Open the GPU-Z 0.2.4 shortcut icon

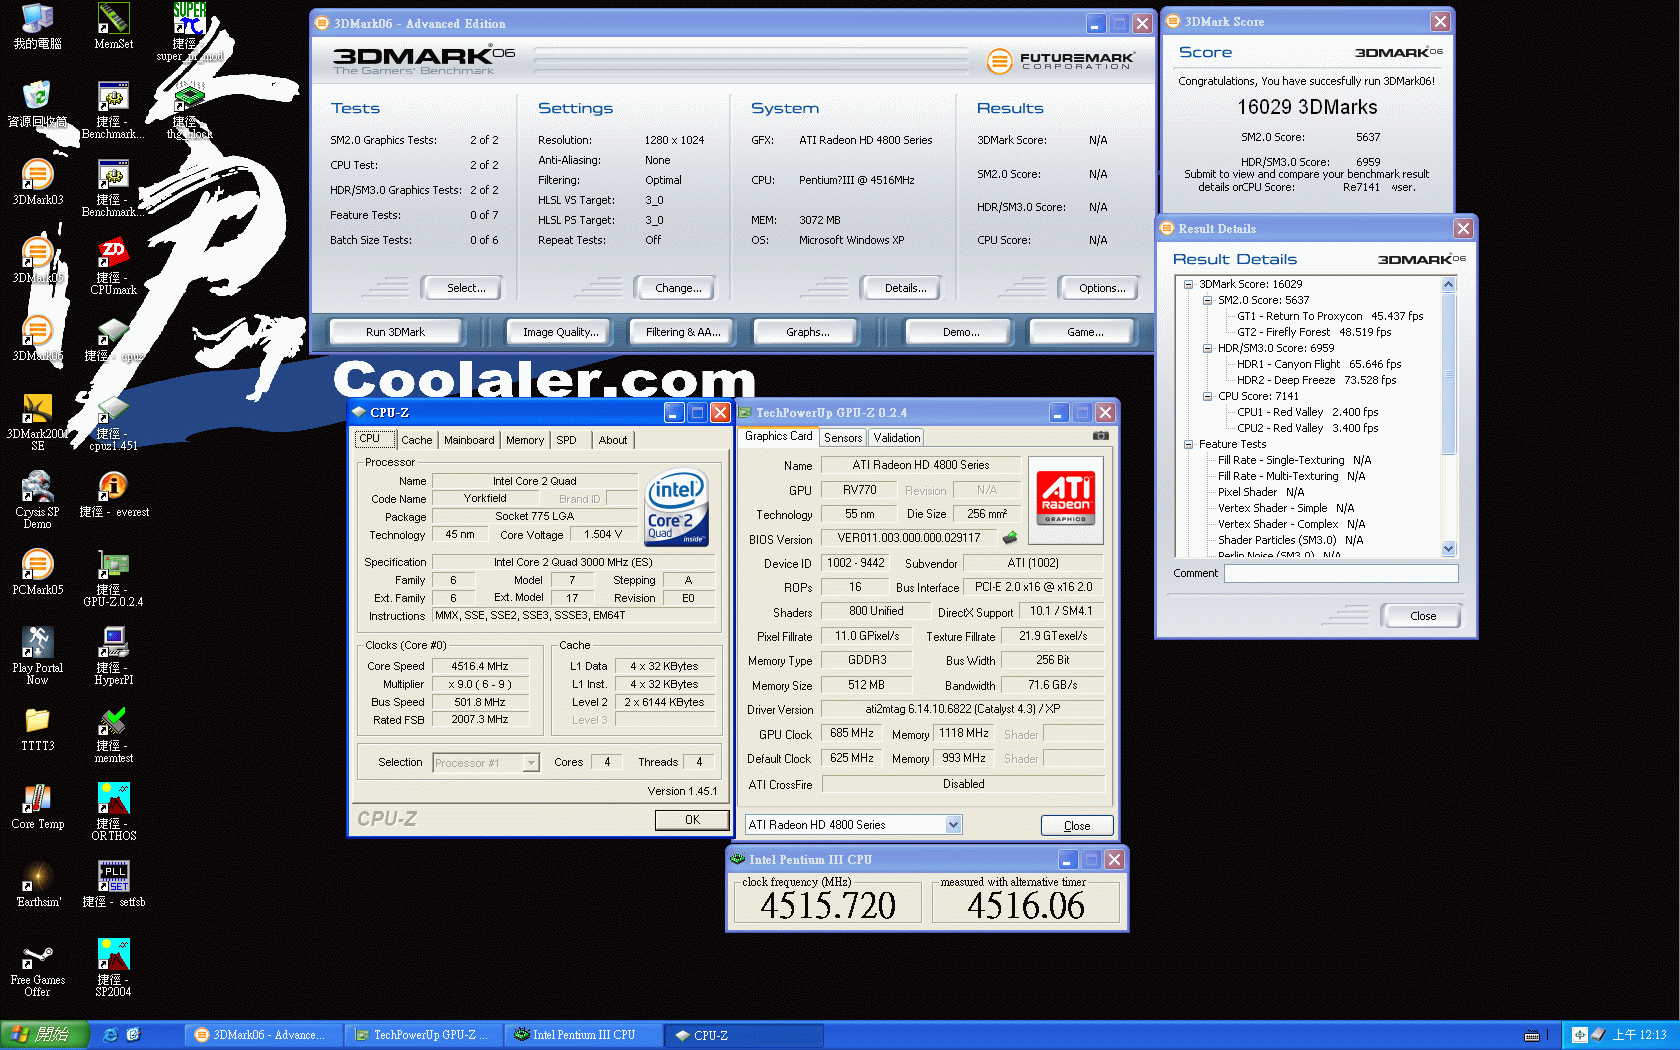click(113, 577)
